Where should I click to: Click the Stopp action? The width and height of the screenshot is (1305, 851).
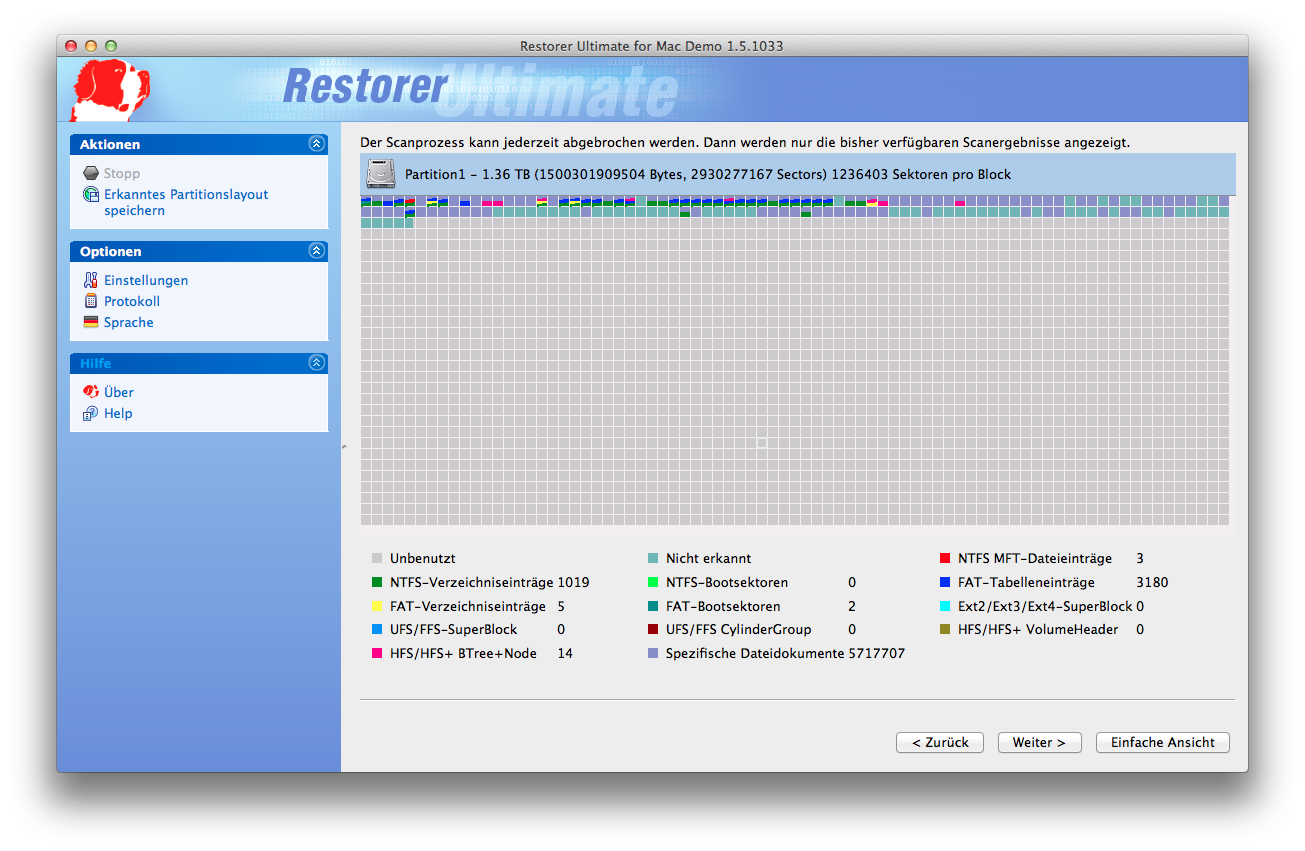[x=122, y=173]
